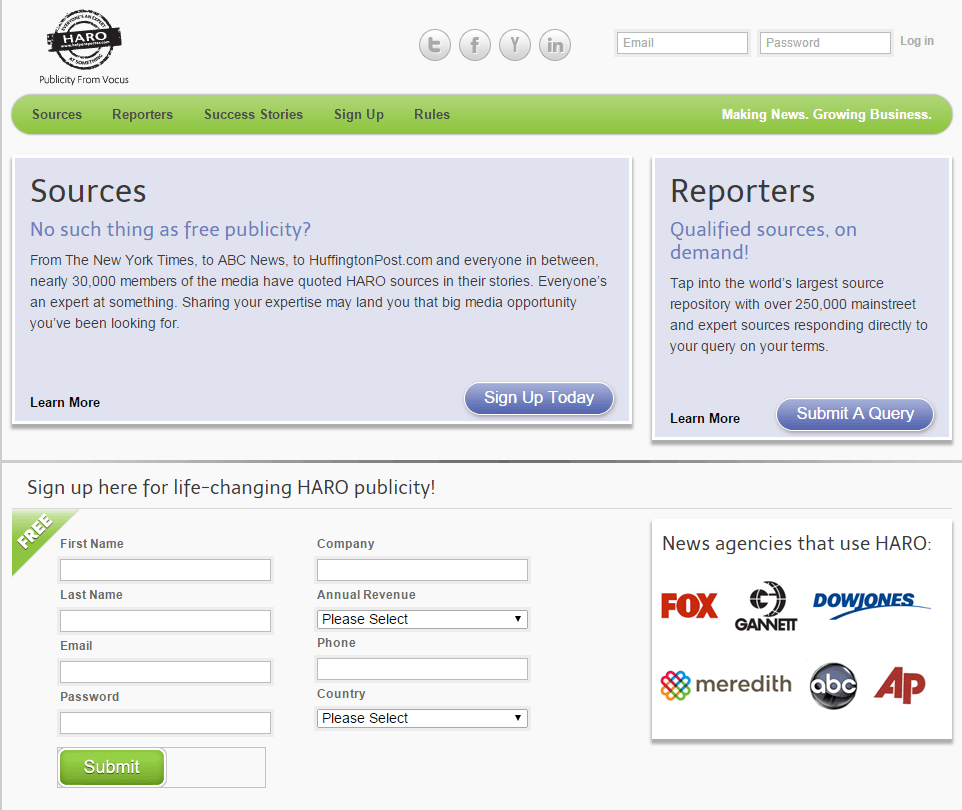Focus the Last Name field
Screen dimensions: 962x810
[x=165, y=620]
